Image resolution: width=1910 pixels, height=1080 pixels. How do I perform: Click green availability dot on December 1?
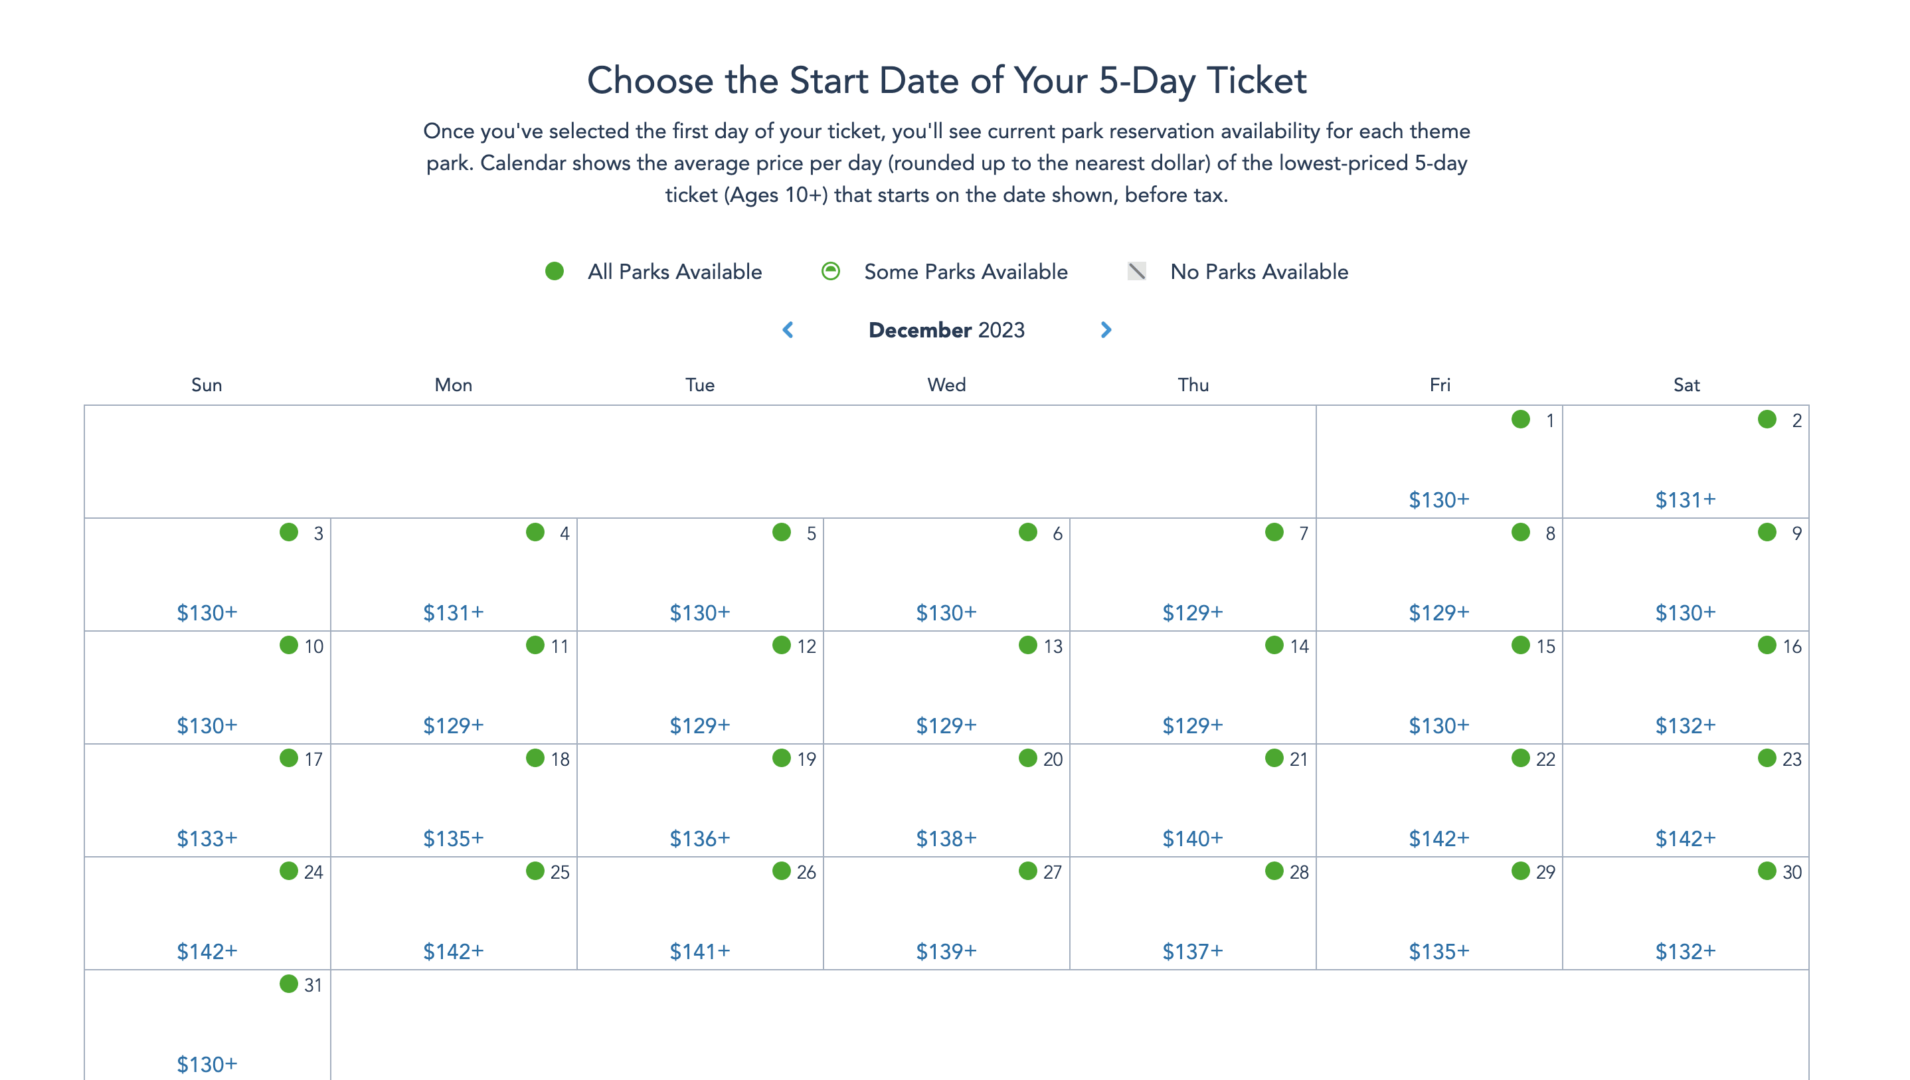click(x=1520, y=419)
